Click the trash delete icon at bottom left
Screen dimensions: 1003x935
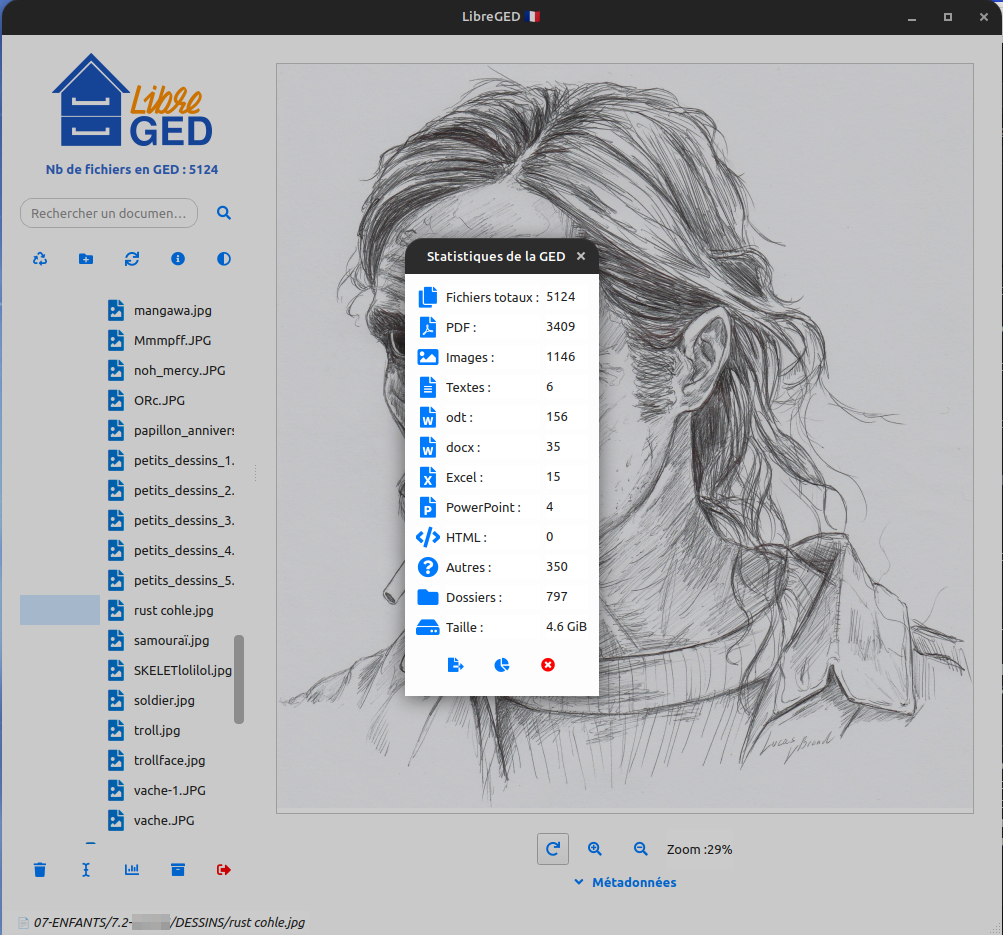point(40,870)
